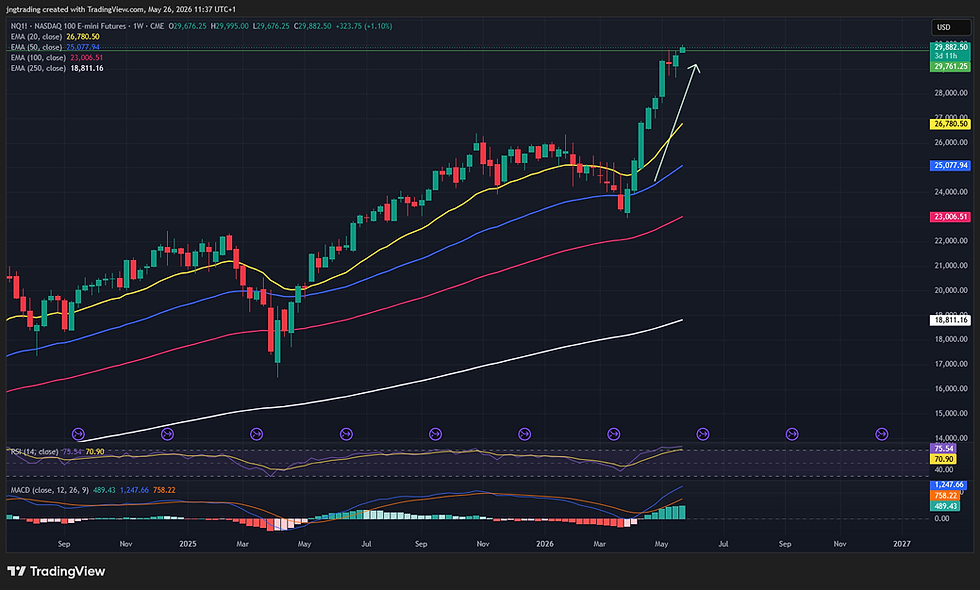Click the yellow 70.90 RSI axis label

point(944,459)
